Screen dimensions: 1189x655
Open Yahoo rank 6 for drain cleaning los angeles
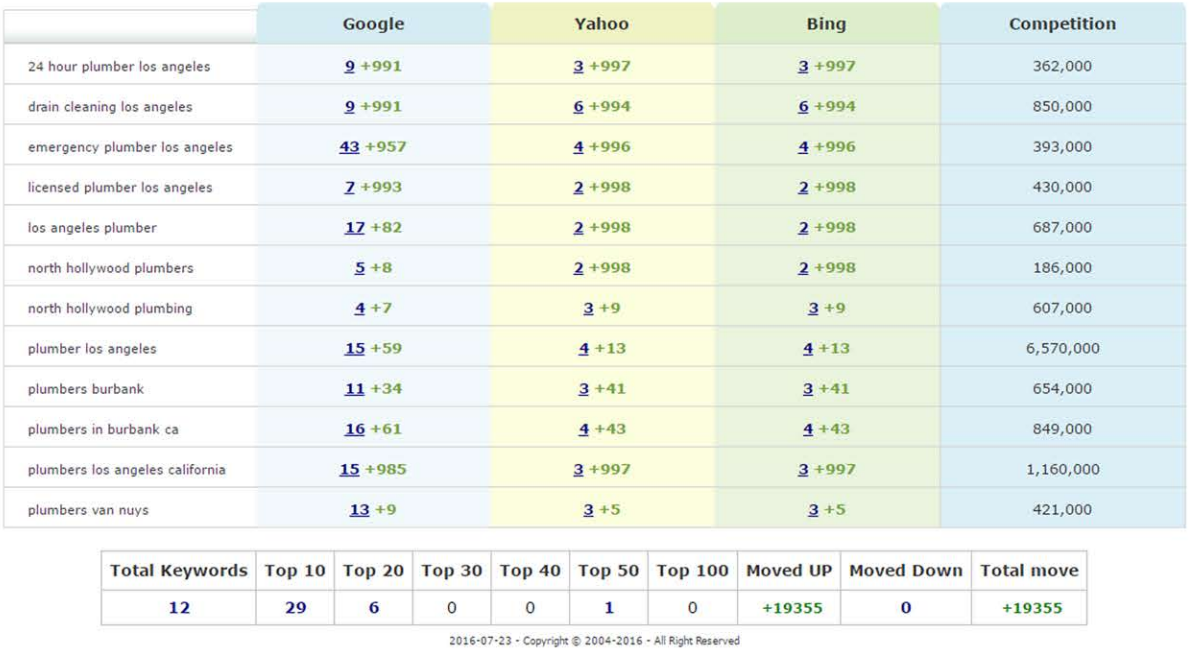point(579,106)
